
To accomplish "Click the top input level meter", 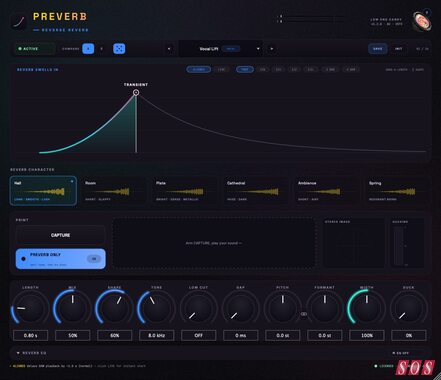I will point(312,16).
